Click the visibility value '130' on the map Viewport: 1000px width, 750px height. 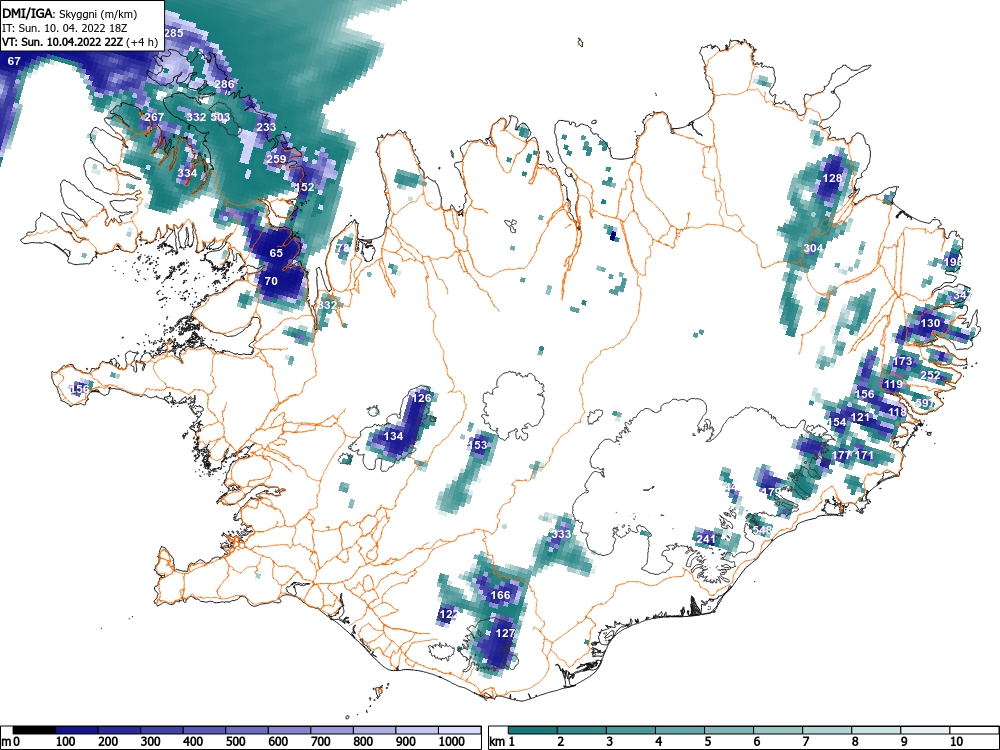click(x=930, y=323)
